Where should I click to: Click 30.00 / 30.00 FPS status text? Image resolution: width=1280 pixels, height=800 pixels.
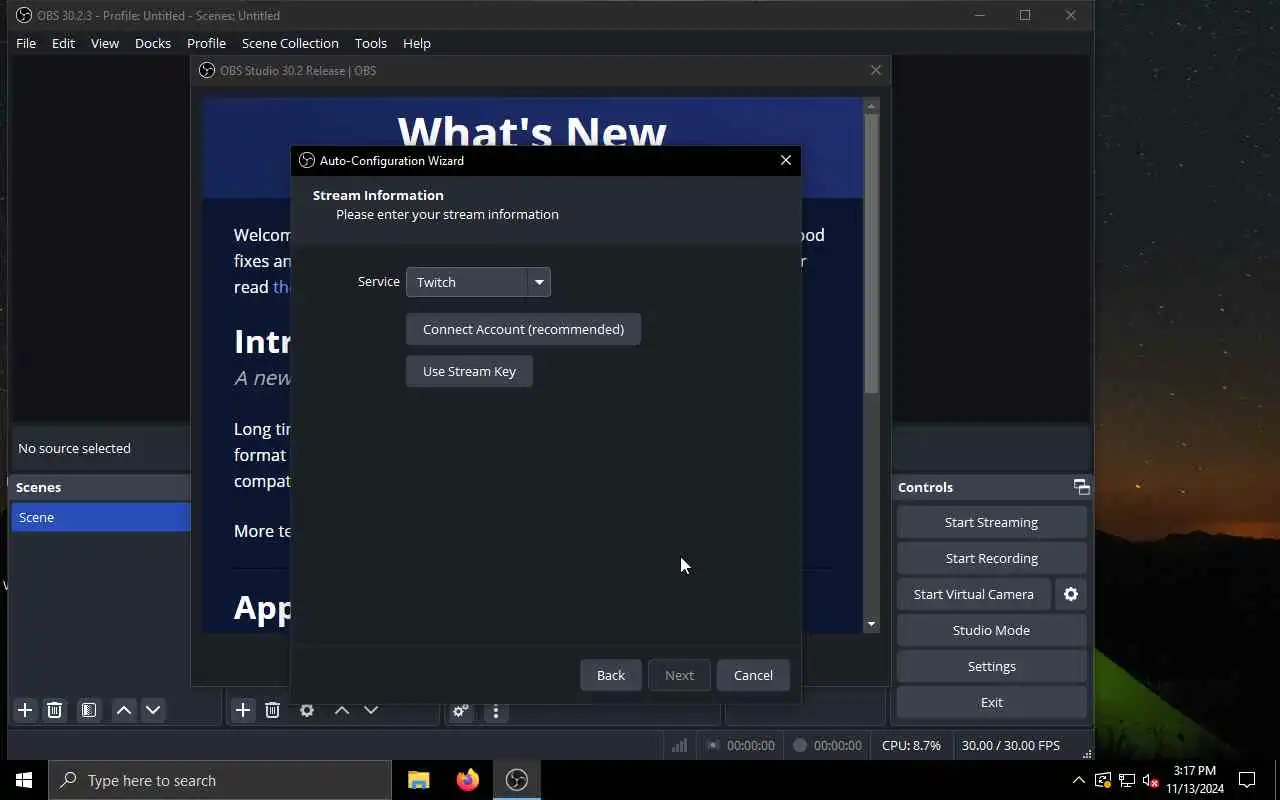[x=1011, y=745]
